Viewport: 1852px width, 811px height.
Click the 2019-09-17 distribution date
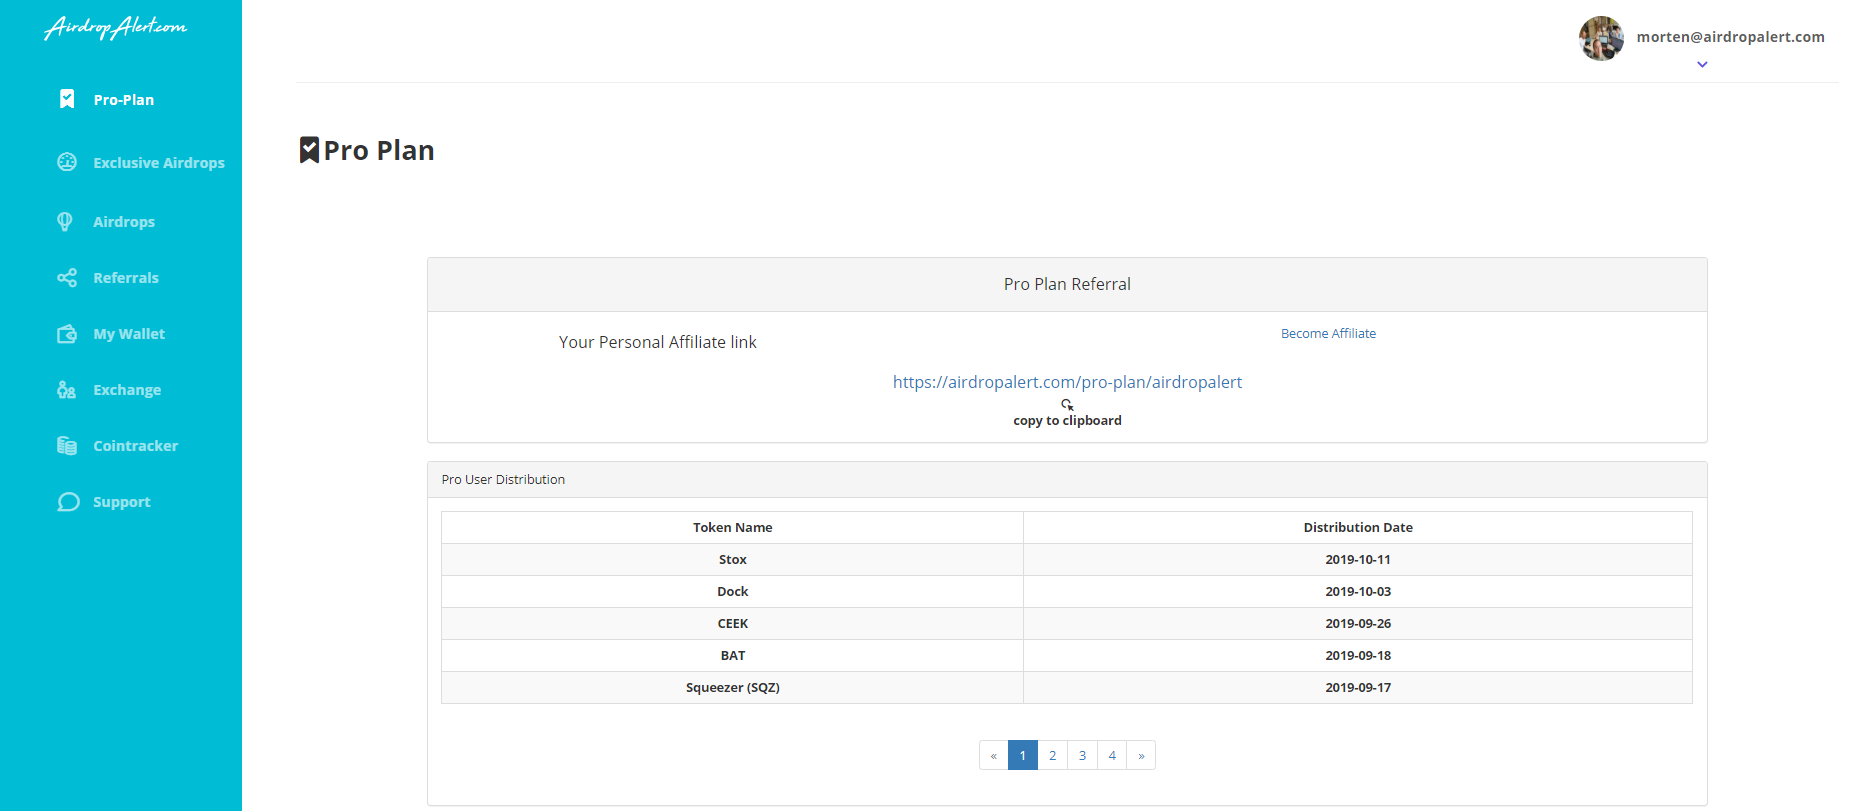click(x=1358, y=688)
